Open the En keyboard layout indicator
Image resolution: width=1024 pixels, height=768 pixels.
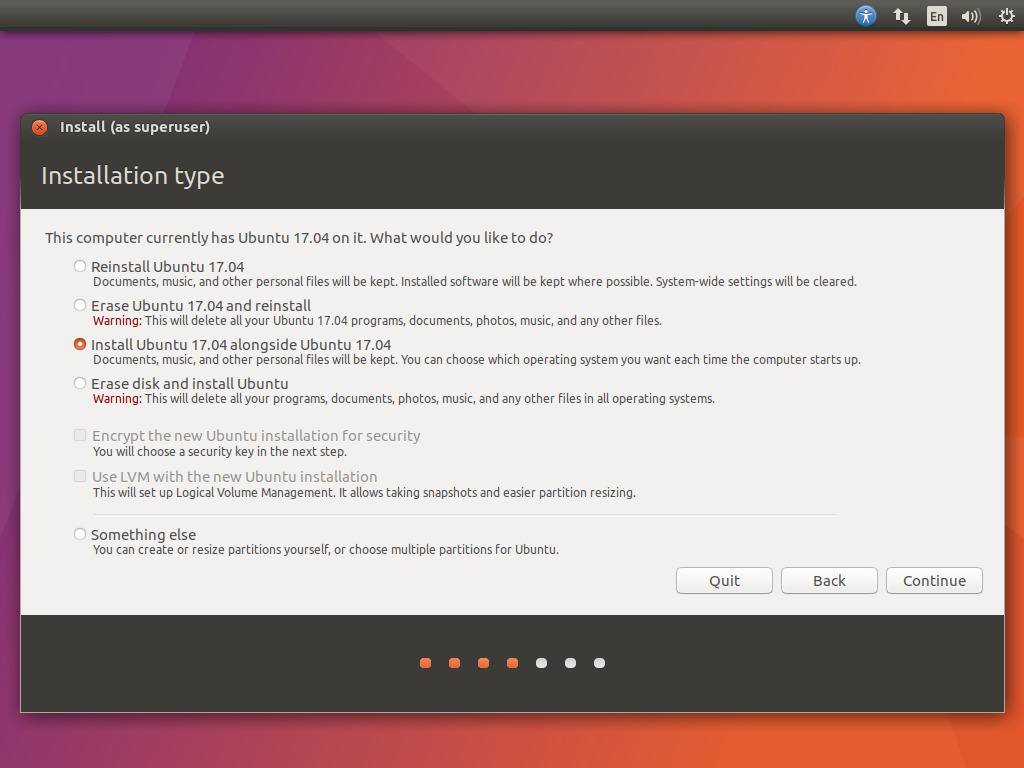(936, 16)
